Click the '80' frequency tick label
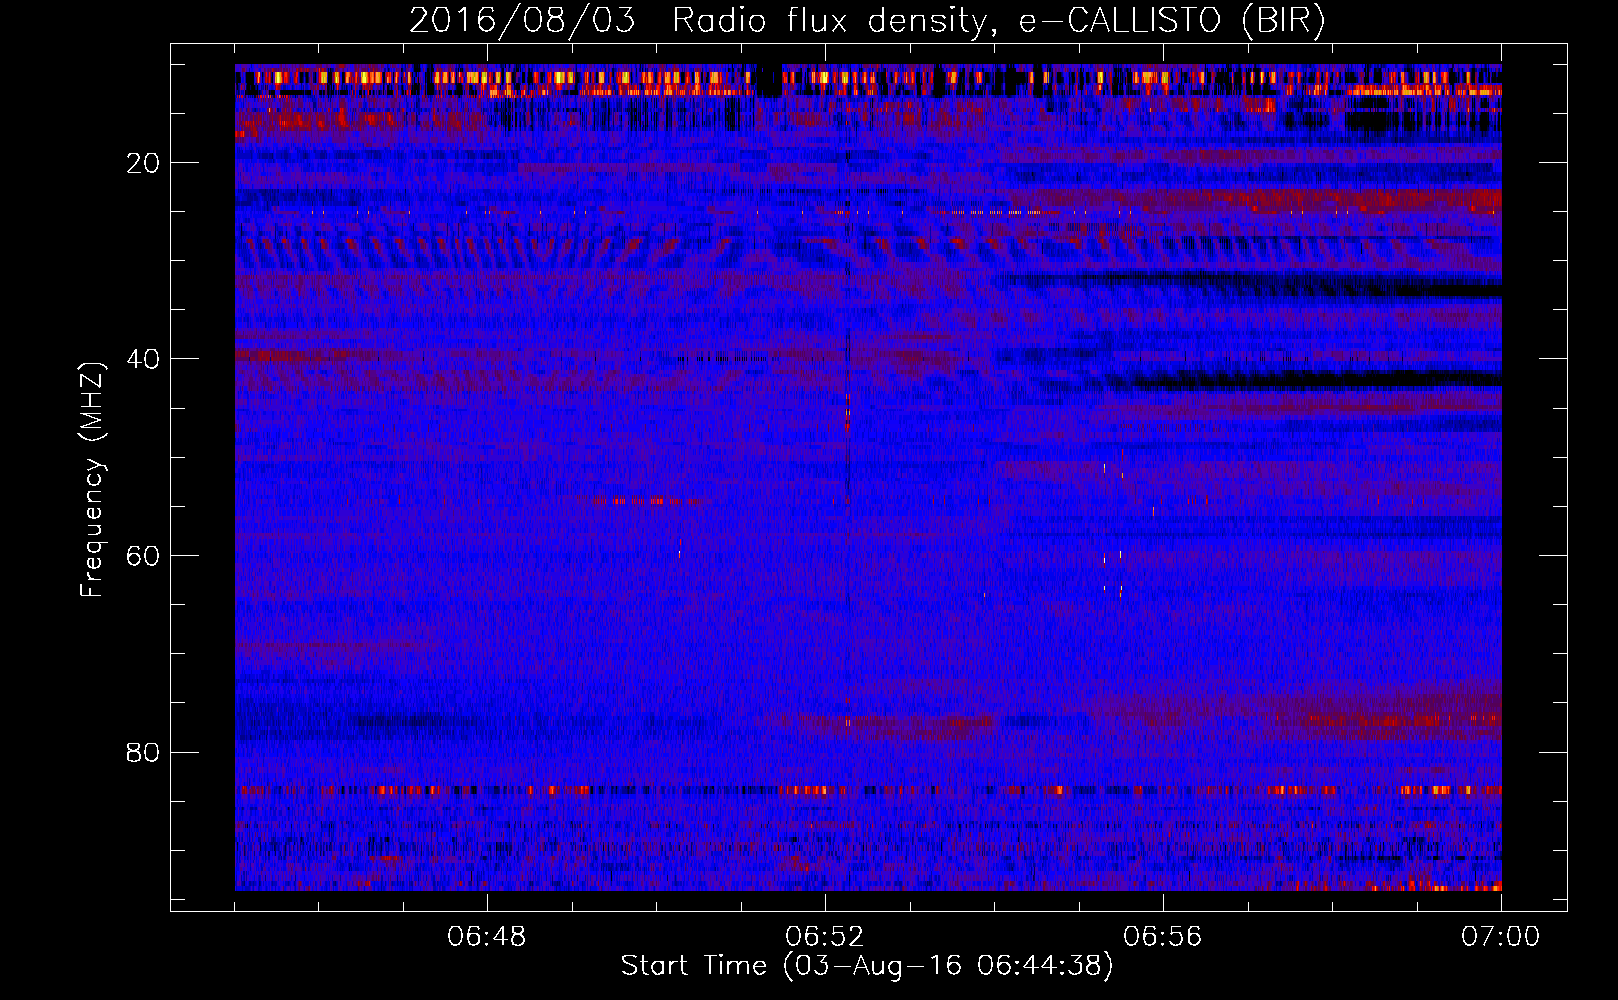 click(x=144, y=752)
